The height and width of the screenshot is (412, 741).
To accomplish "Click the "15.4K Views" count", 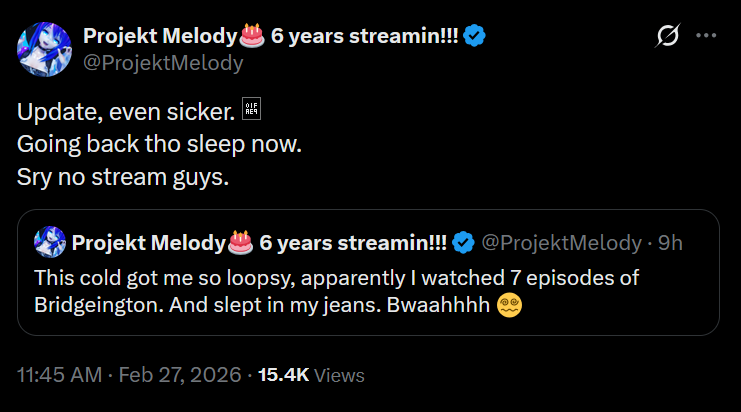I will tap(311, 375).
